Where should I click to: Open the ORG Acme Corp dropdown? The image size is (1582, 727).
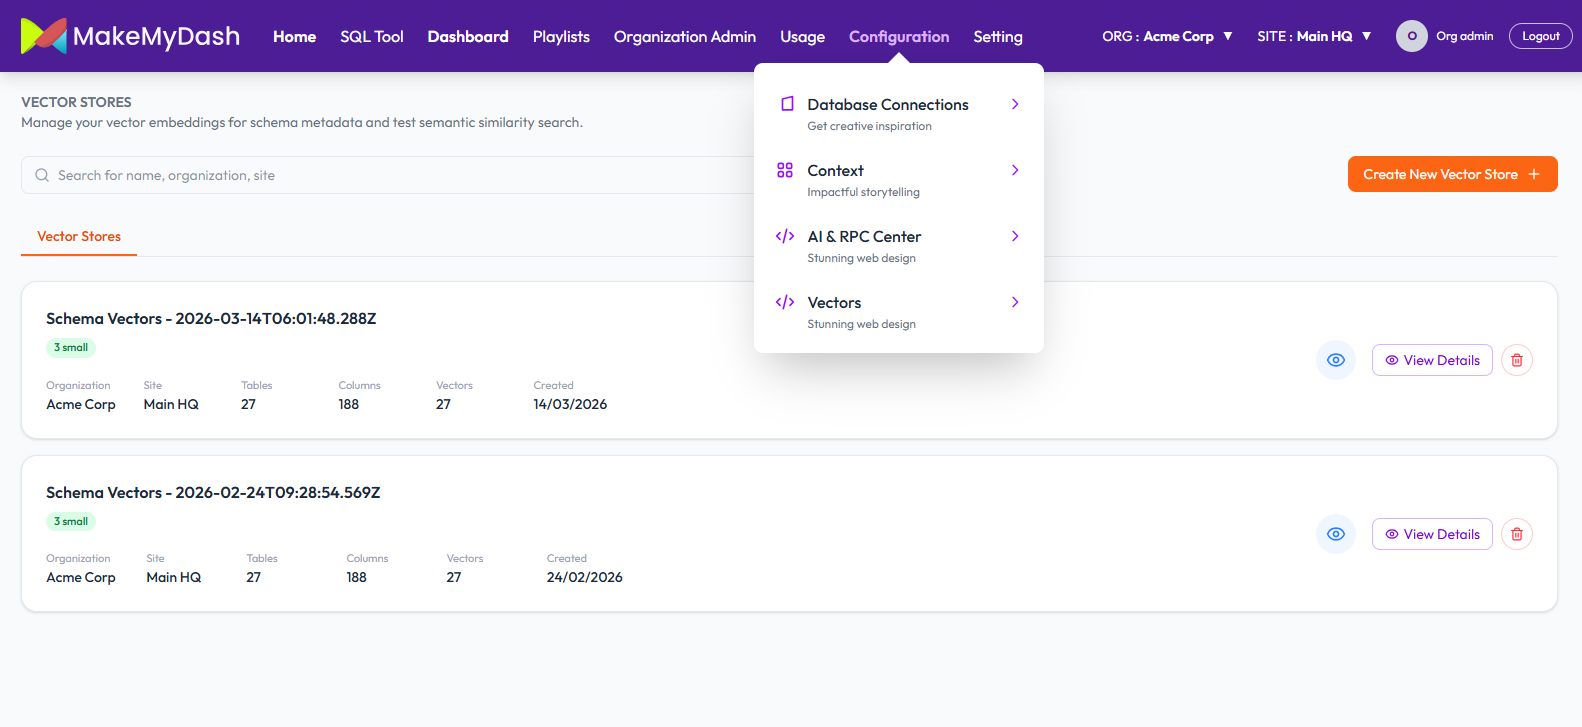[1167, 36]
